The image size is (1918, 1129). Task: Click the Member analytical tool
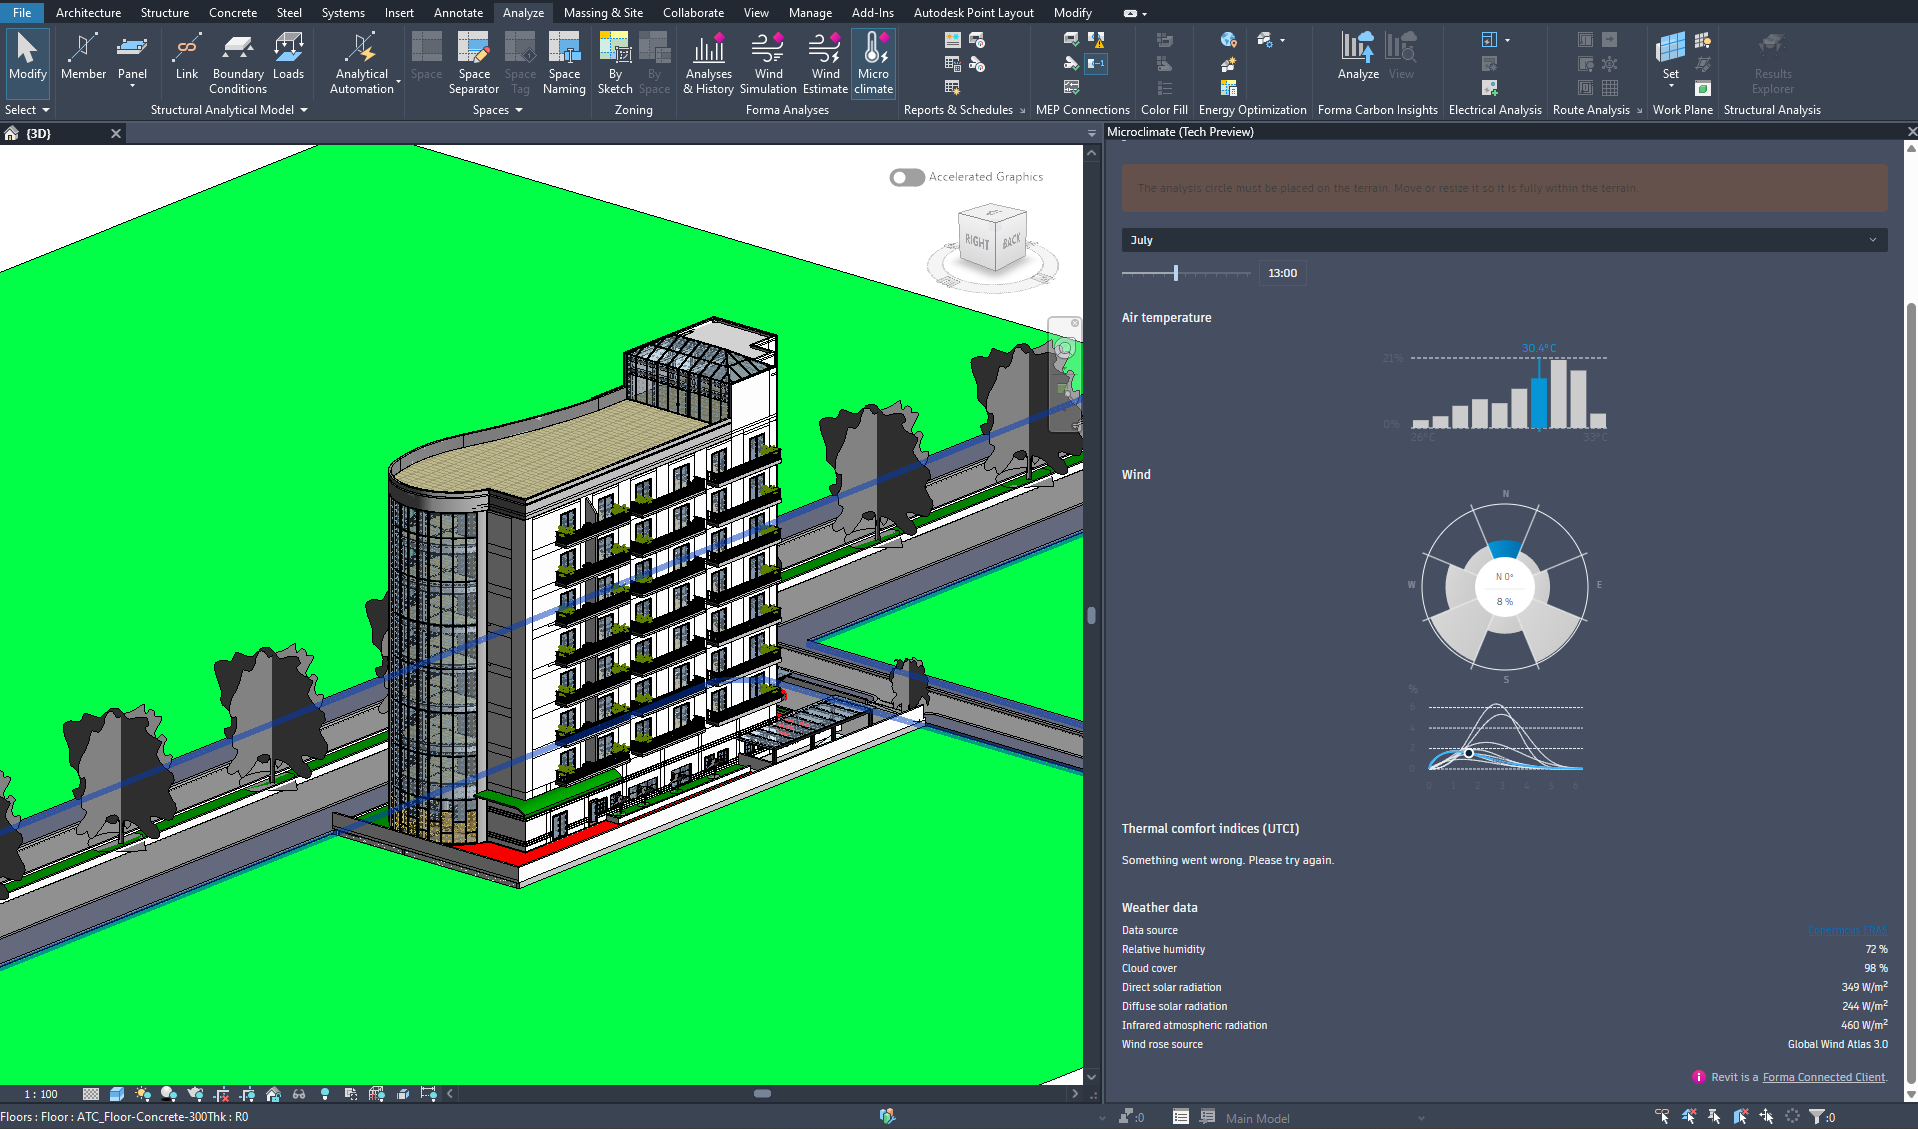tap(83, 56)
